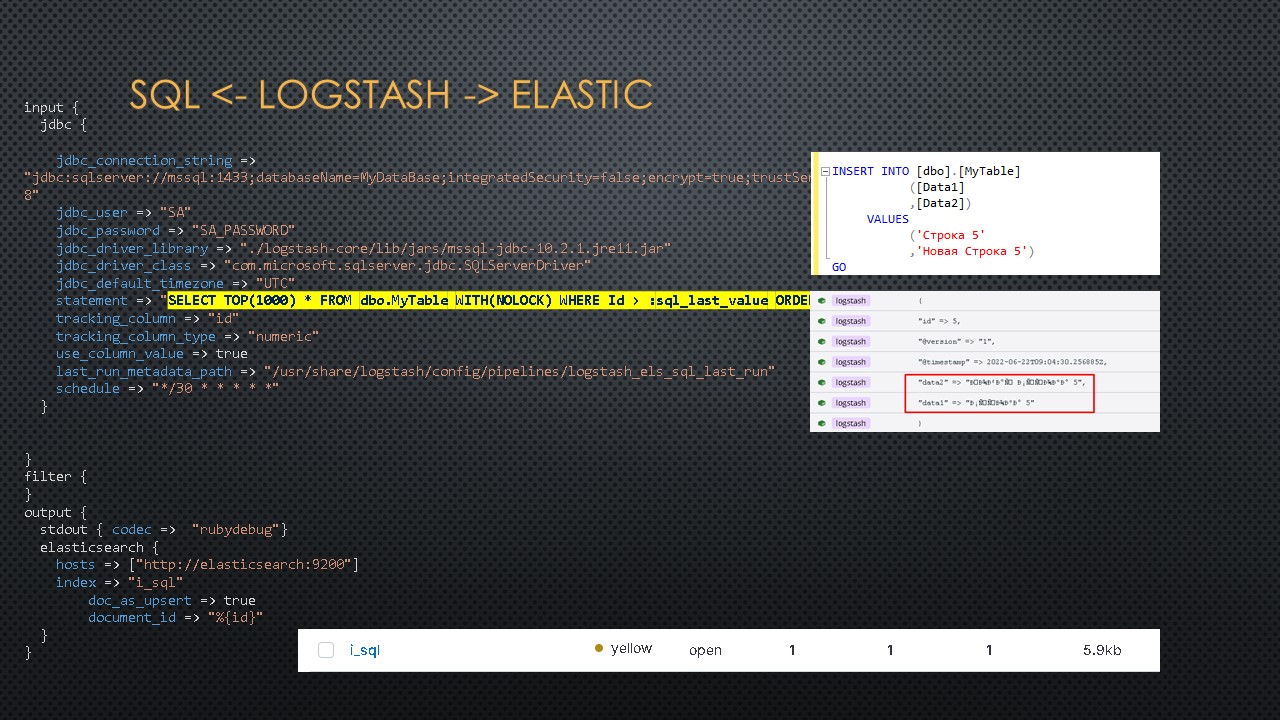Click the logstash tag in the "@timestamp" row
Screen dimensions: 1280x720
click(851, 362)
